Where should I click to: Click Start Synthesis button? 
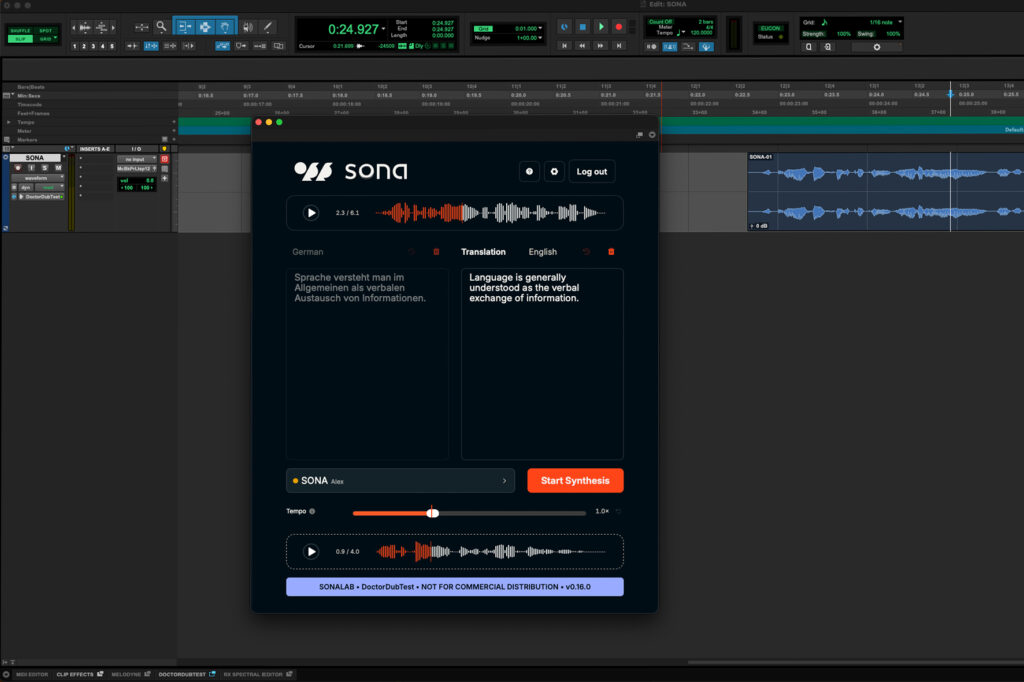[575, 480]
